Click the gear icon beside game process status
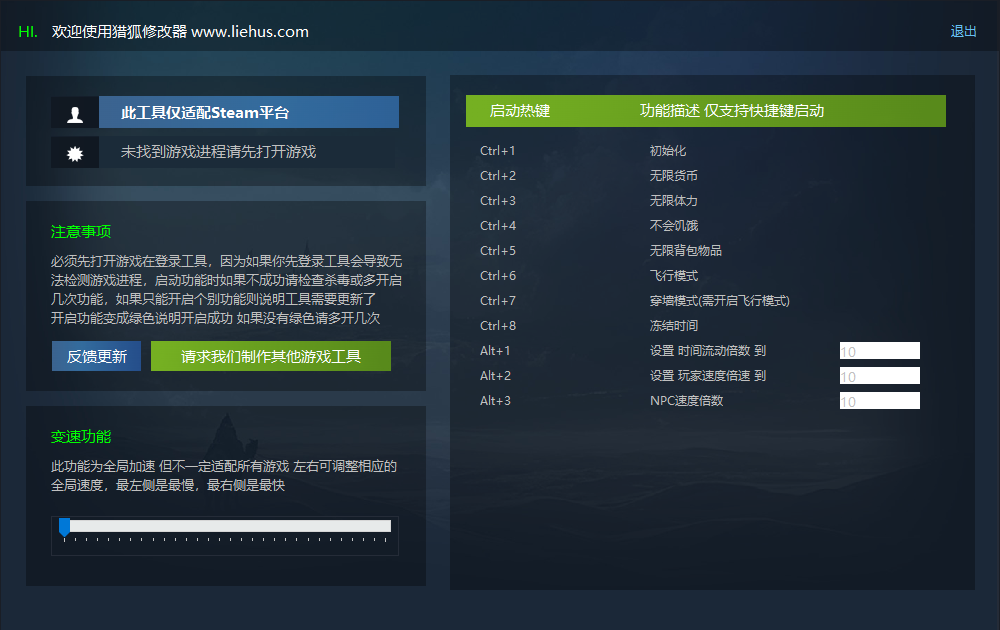The height and width of the screenshot is (630, 1000). click(75, 154)
